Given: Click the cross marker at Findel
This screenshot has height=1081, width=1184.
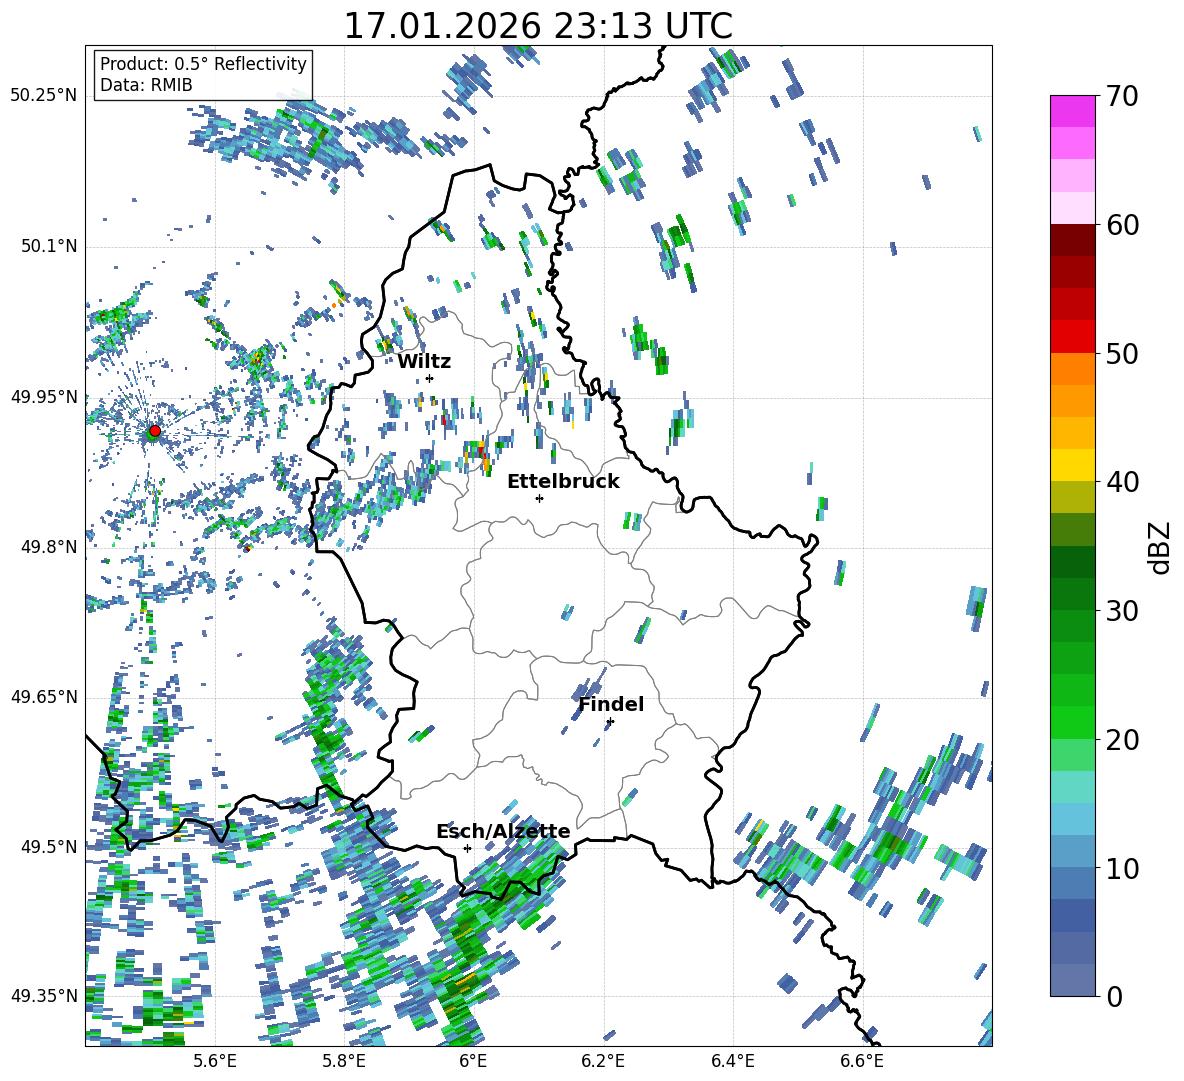Looking at the screenshot, I should coord(610,722).
